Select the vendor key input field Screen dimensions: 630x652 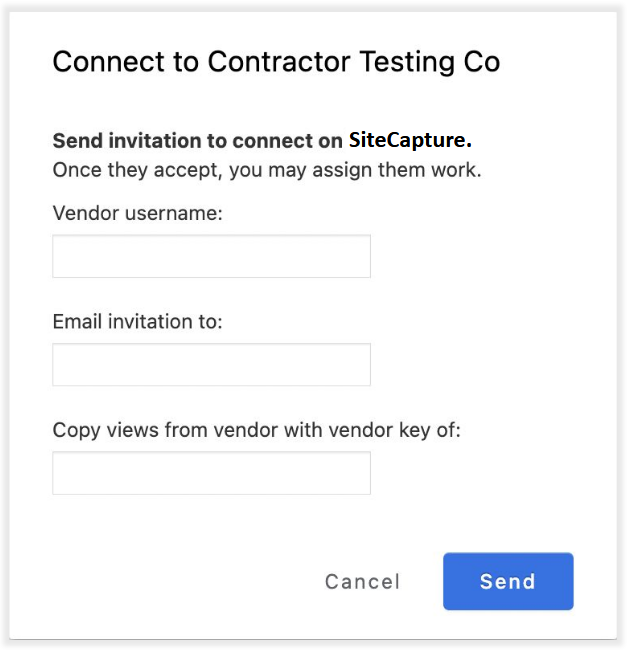click(211, 473)
